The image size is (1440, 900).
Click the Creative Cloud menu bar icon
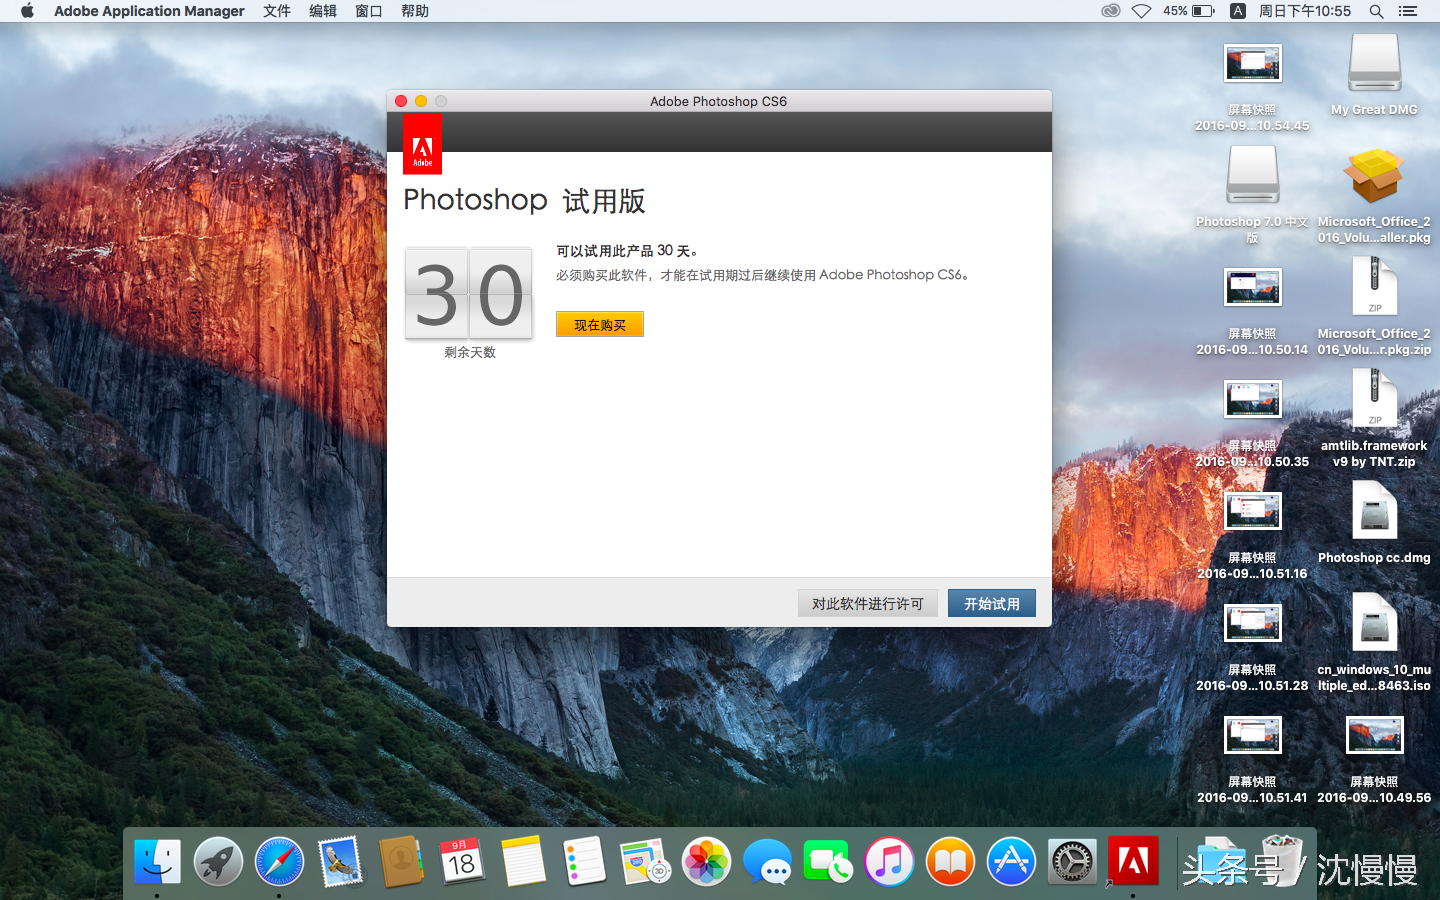(1110, 11)
